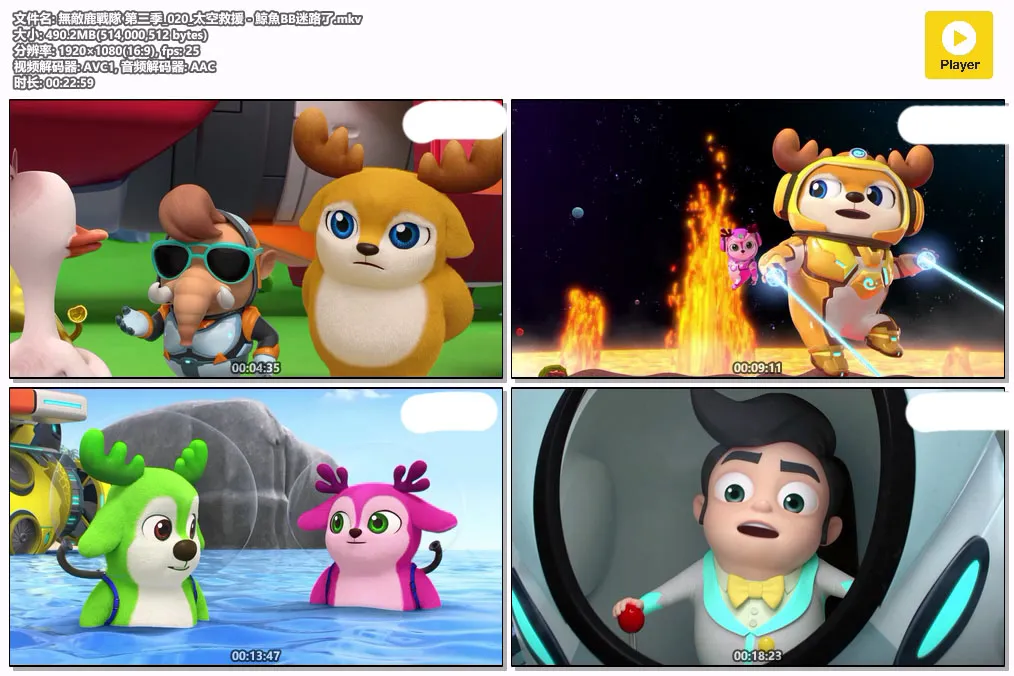Click the AVC1 and AAC codec info line
This screenshot has height=676, width=1014.
click(x=114, y=67)
